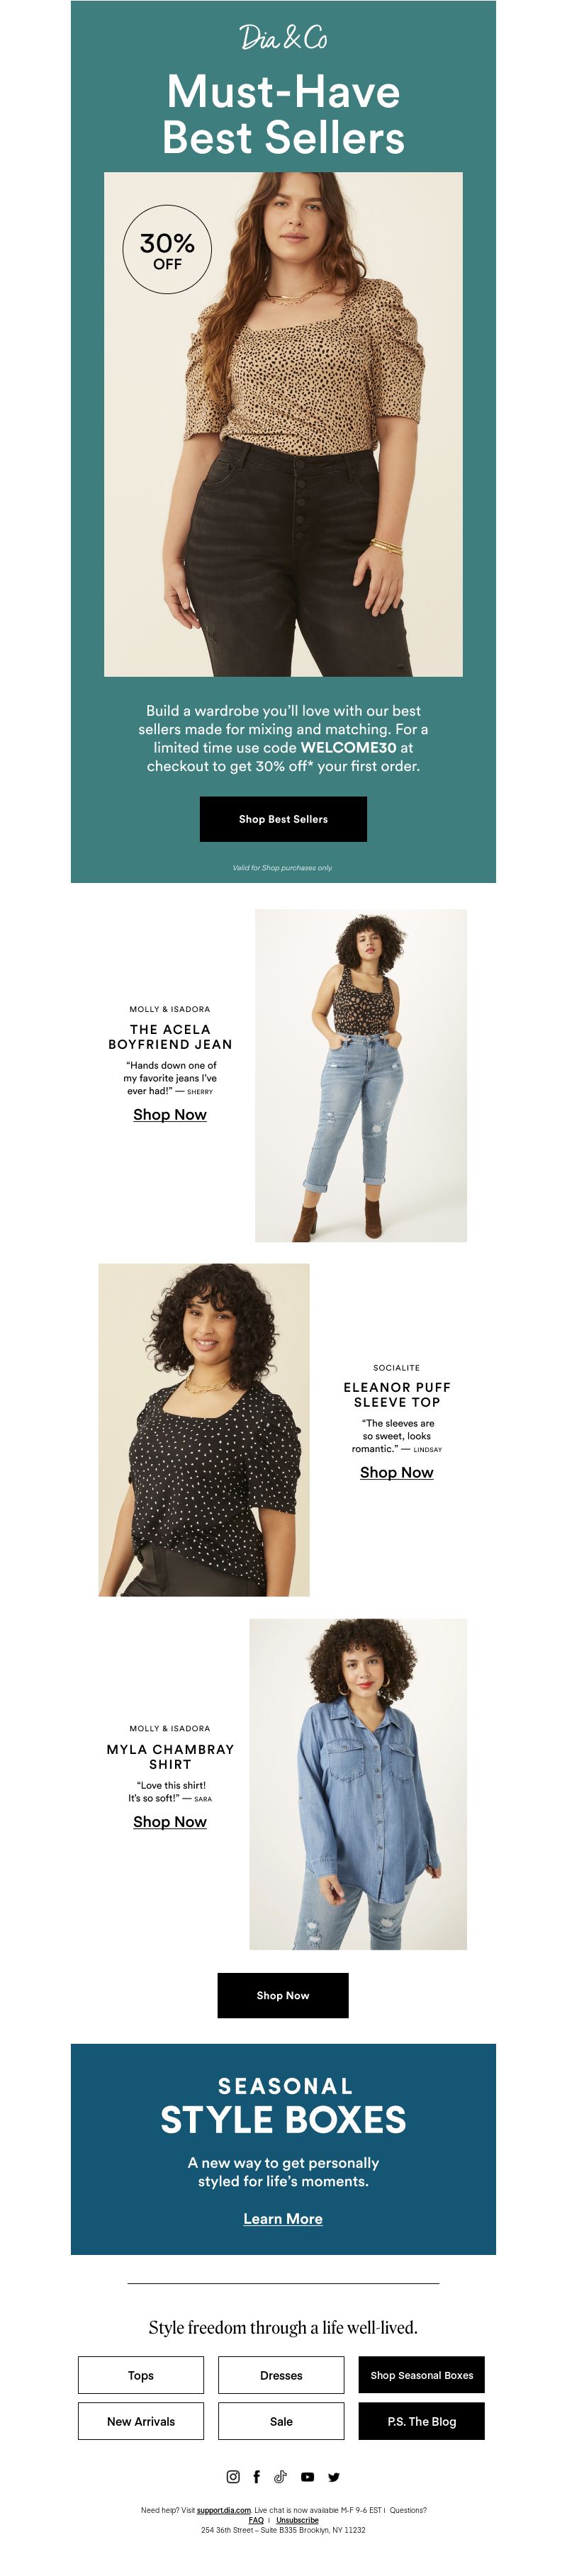Open the Facebook social icon
This screenshot has height=2576, width=567.
tap(257, 2477)
